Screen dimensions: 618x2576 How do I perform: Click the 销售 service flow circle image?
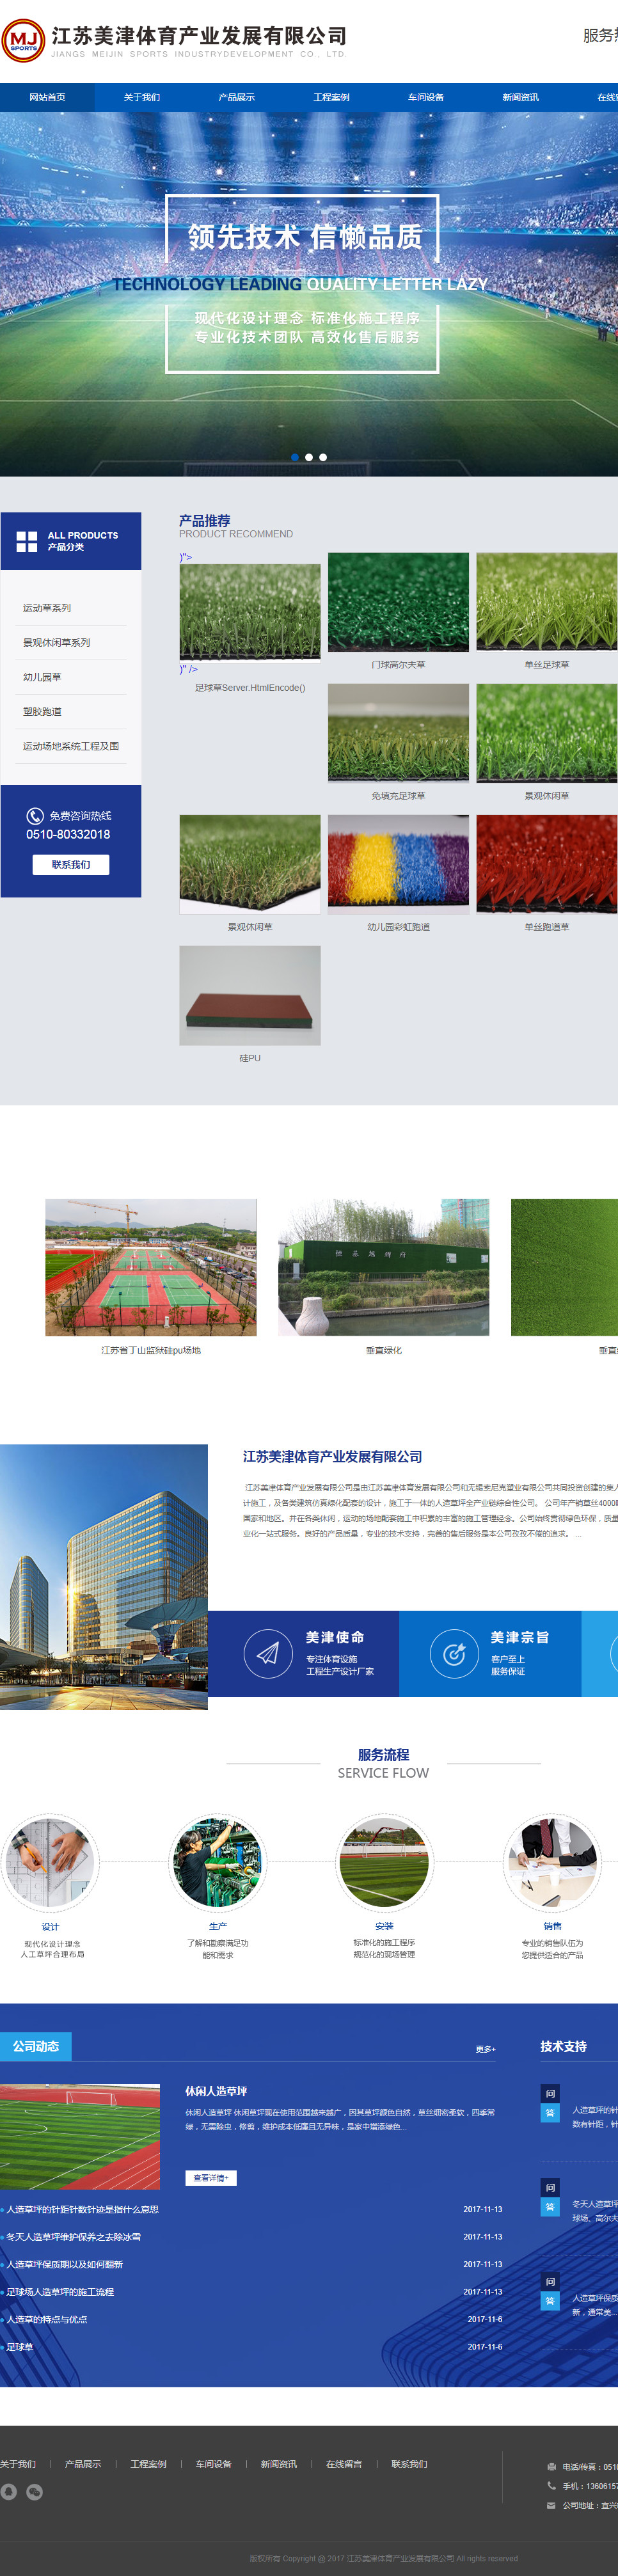[552, 1863]
